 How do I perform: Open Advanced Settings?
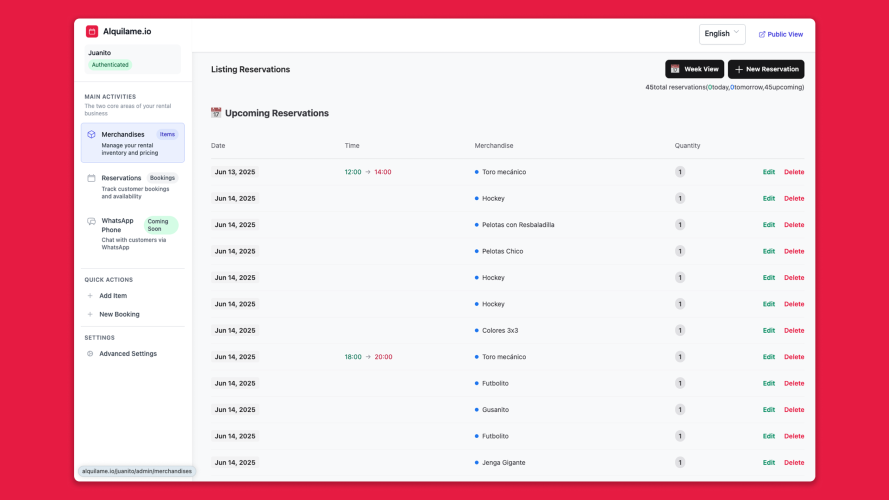[x=128, y=354]
